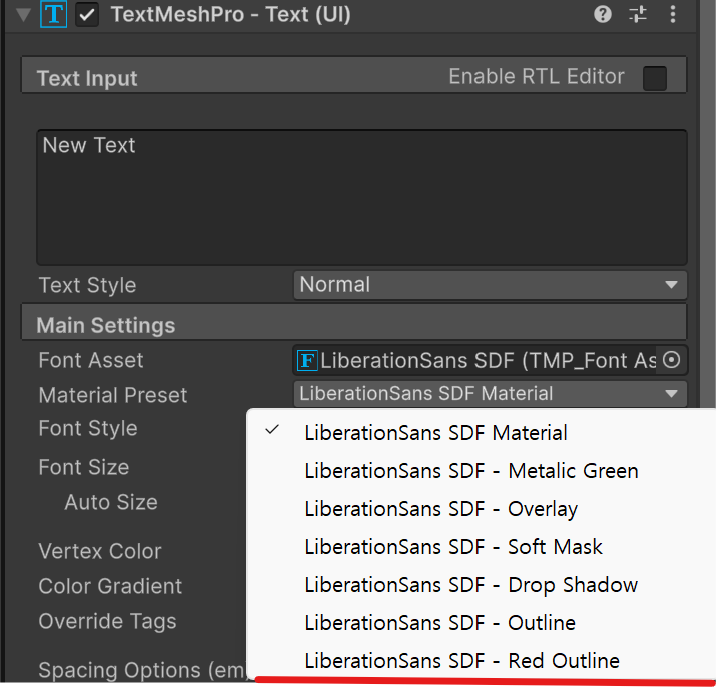The width and height of the screenshot is (716, 687).
Task: Click the Color Gradient label
Action: 110,586
